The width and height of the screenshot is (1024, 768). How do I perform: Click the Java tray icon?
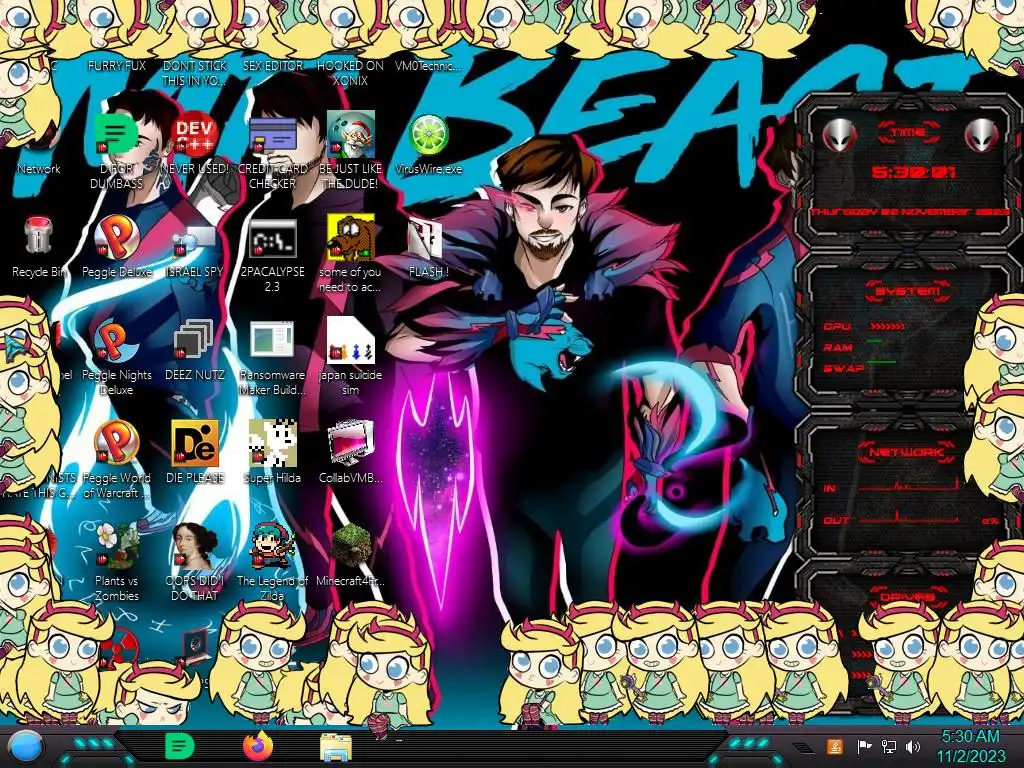835,746
